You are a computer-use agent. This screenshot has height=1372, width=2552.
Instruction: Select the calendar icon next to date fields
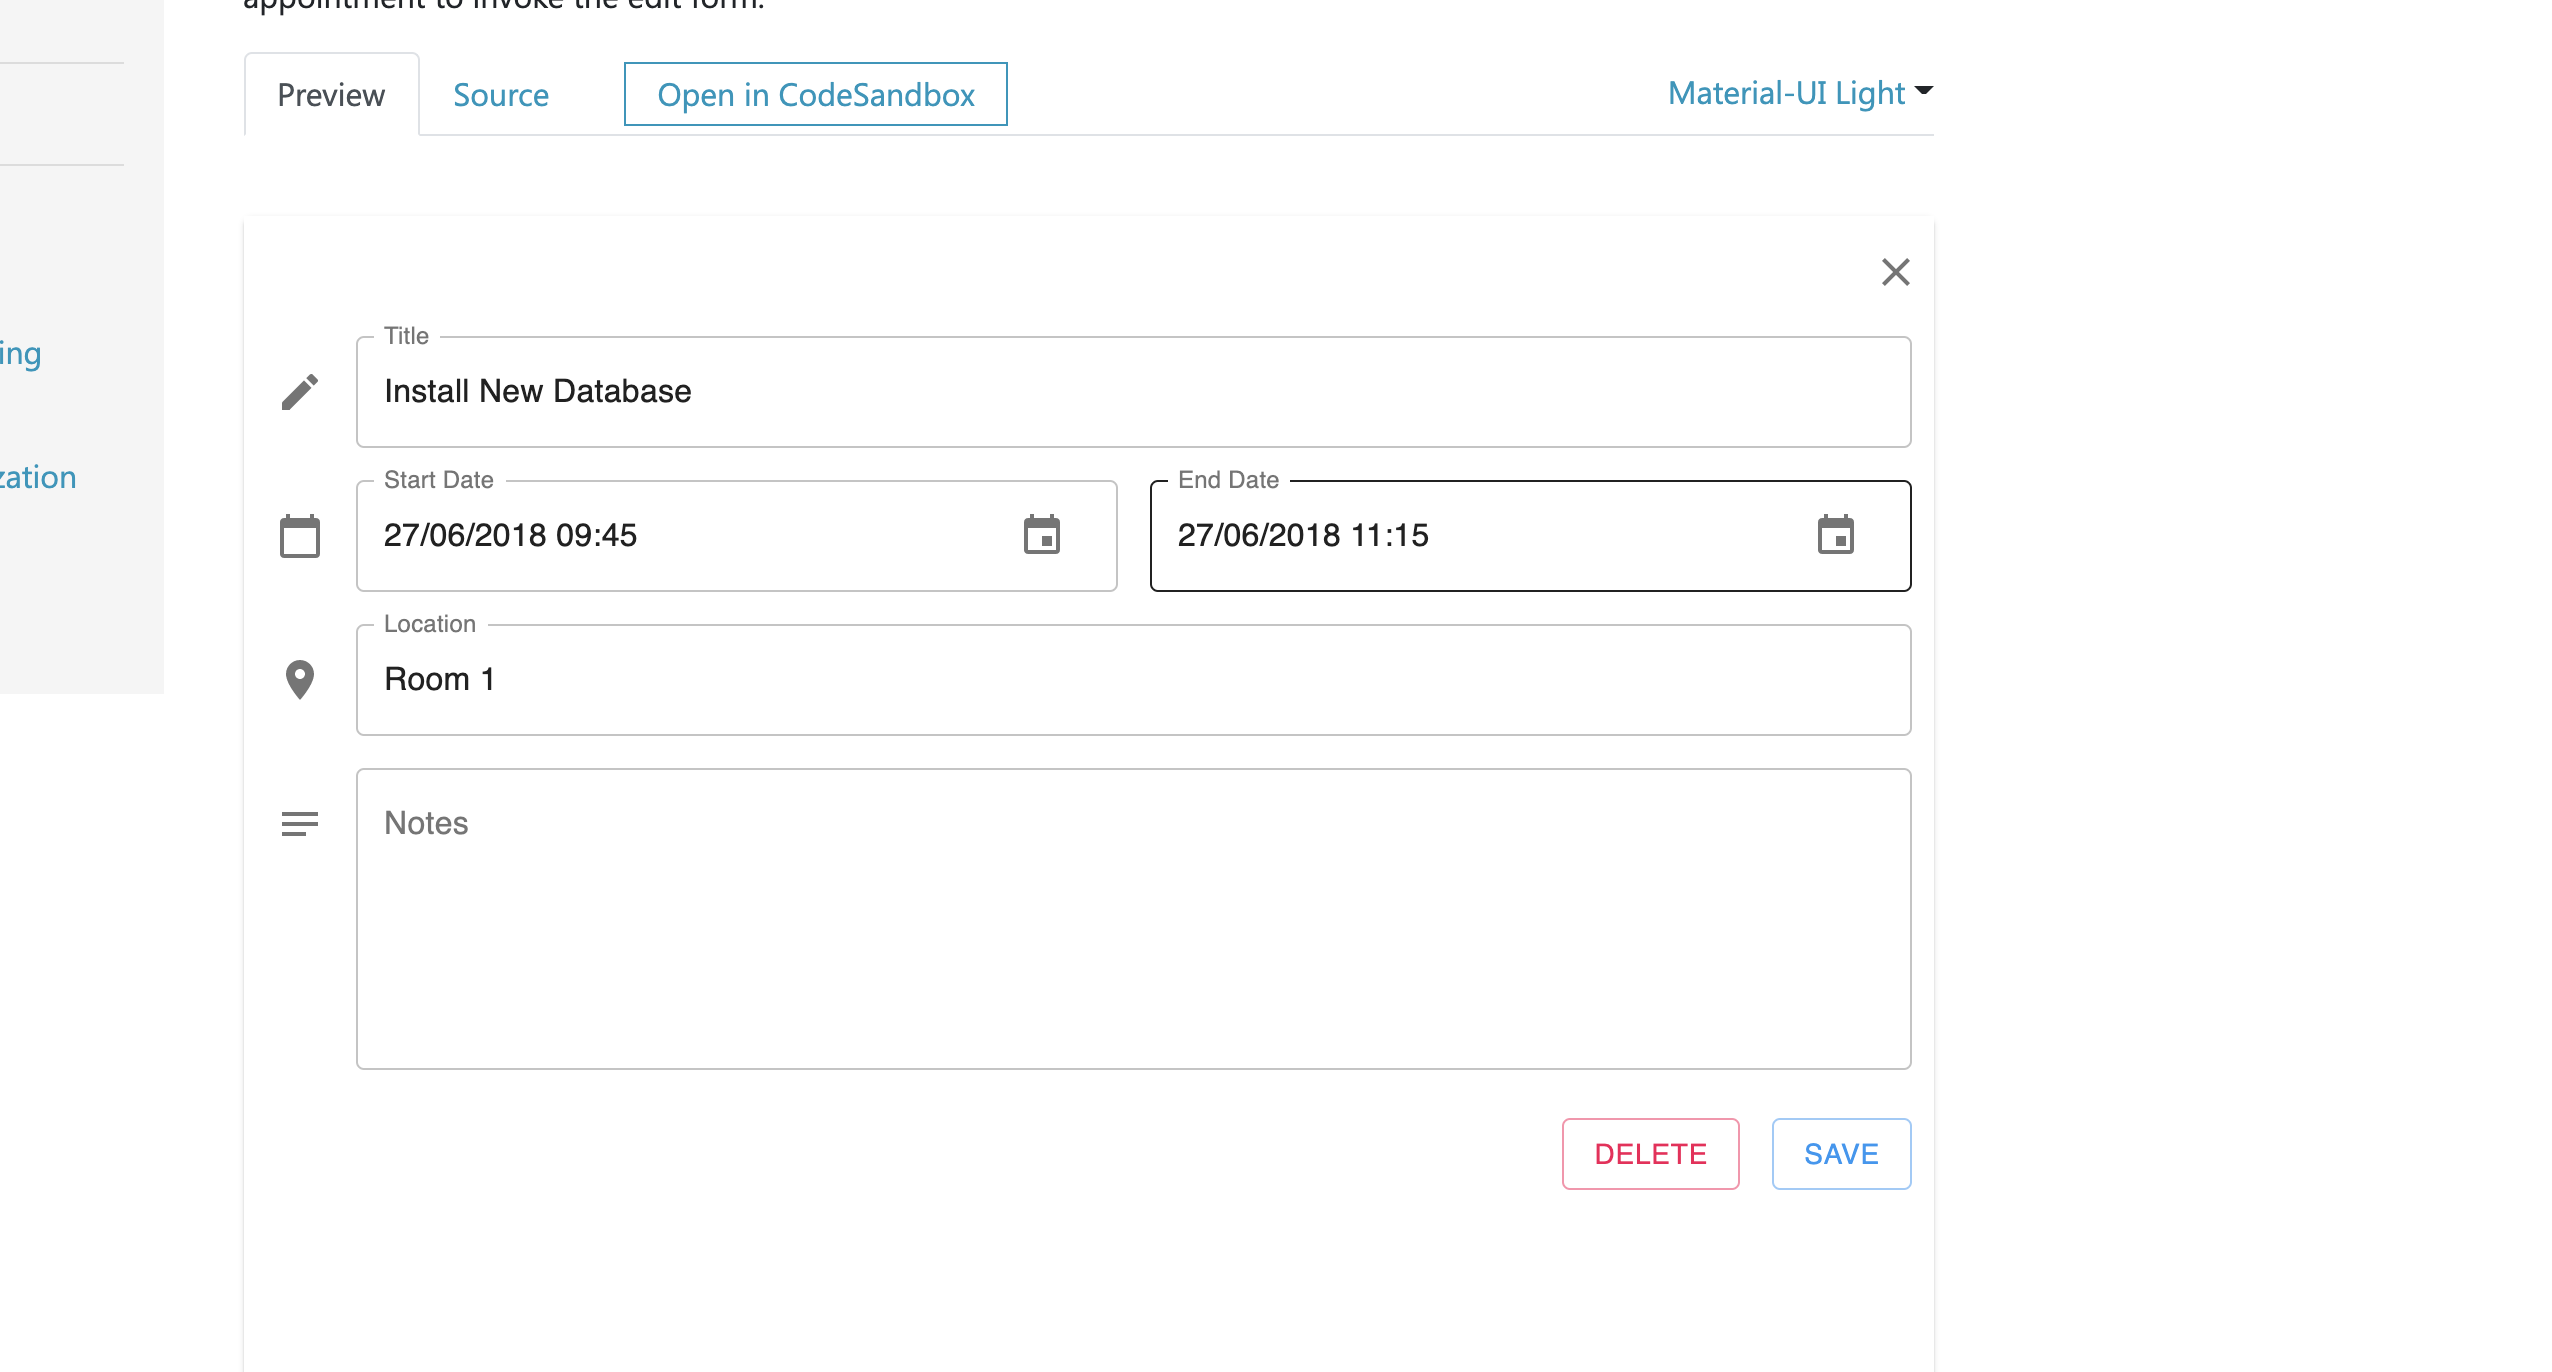click(x=299, y=536)
